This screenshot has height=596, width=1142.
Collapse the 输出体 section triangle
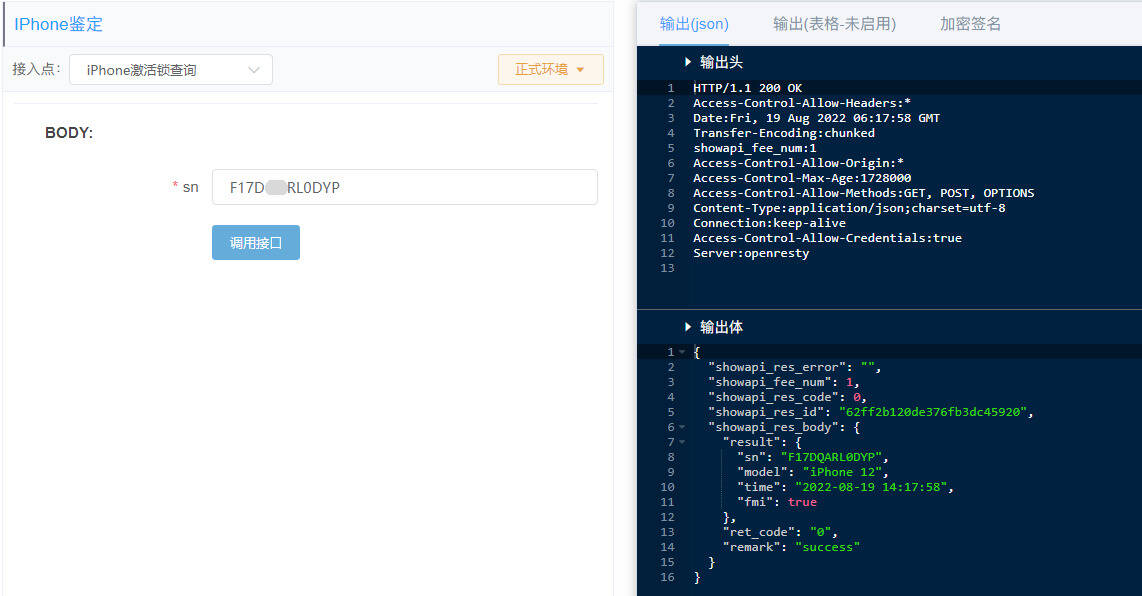coord(688,326)
